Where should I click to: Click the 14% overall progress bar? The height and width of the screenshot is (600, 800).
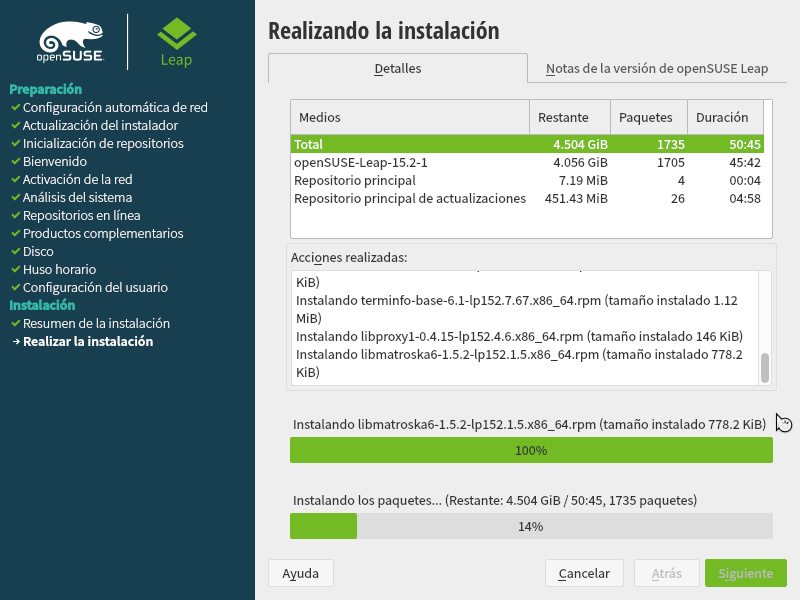tap(531, 526)
